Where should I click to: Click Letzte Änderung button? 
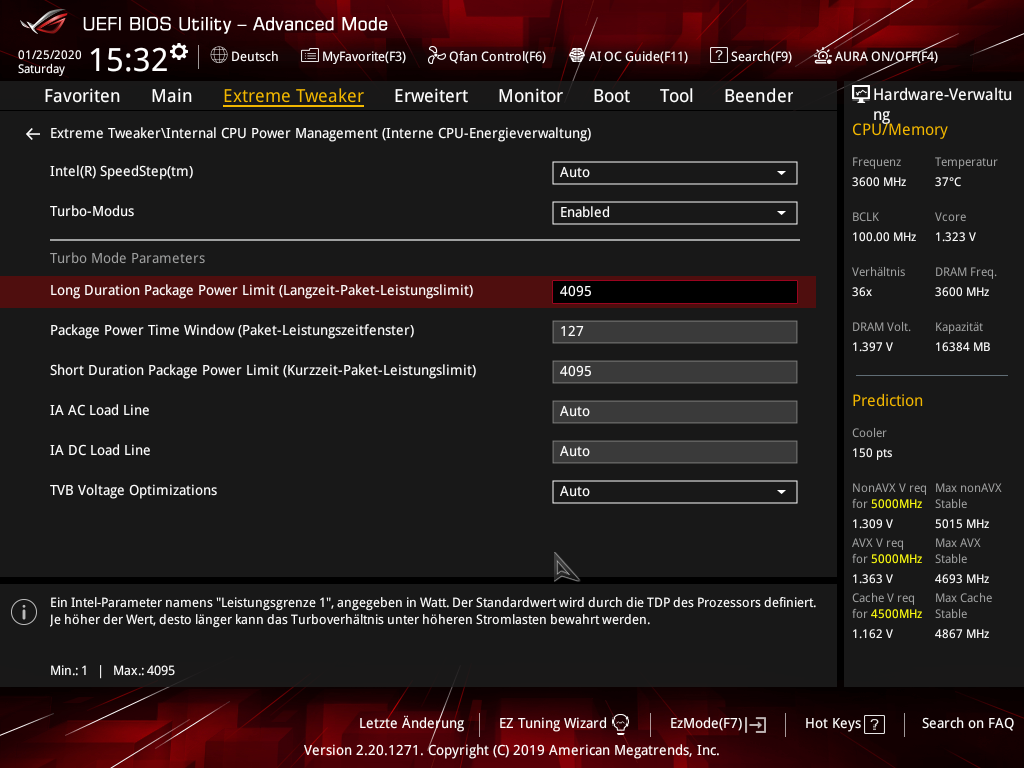[411, 724]
